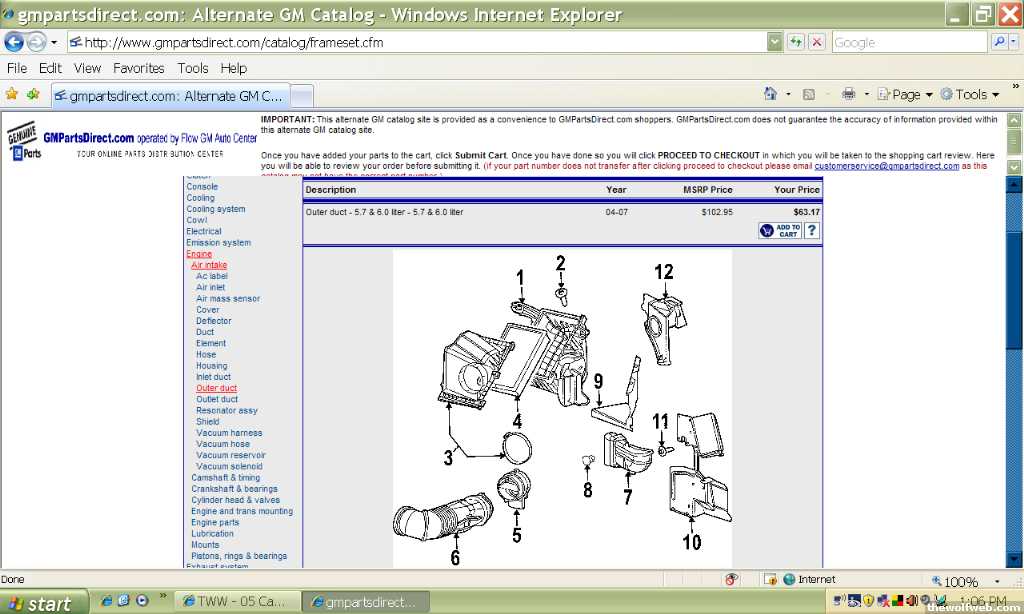The height and width of the screenshot is (614, 1024).
Task: Click inside the Google search box
Action: [905, 42]
